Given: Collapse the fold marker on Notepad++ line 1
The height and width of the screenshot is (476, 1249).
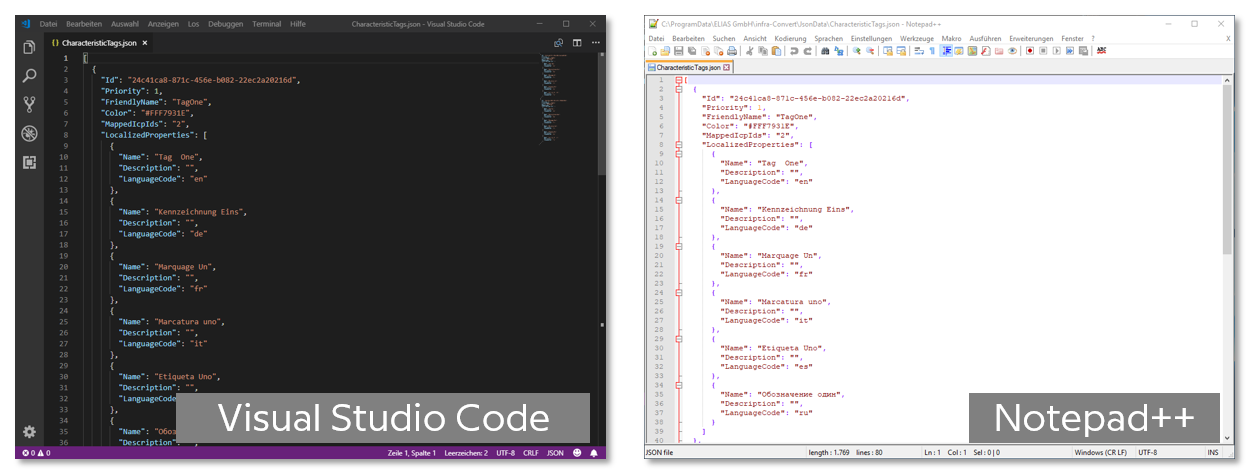Looking at the screenshot, I should (678, 80).
